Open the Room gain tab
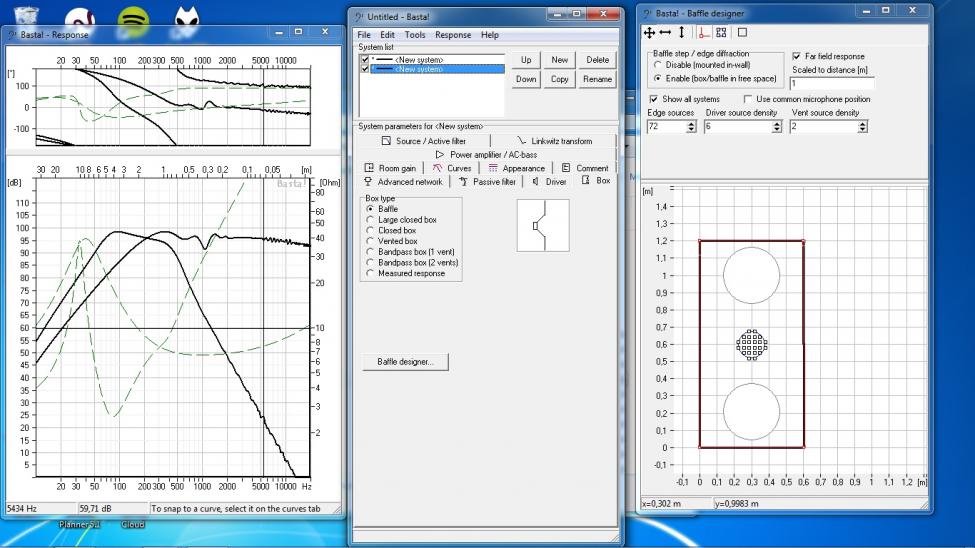The height and width of the screenshot is (548, 975). [x=390, y=168]
